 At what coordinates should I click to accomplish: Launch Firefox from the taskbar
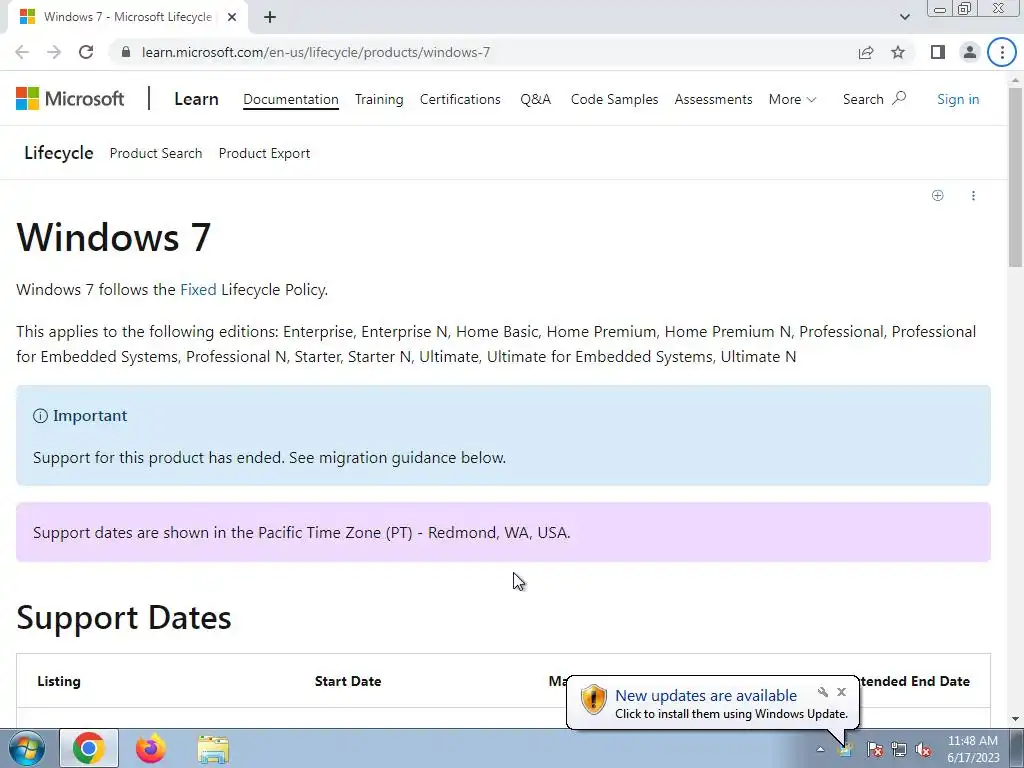point(151,748)
